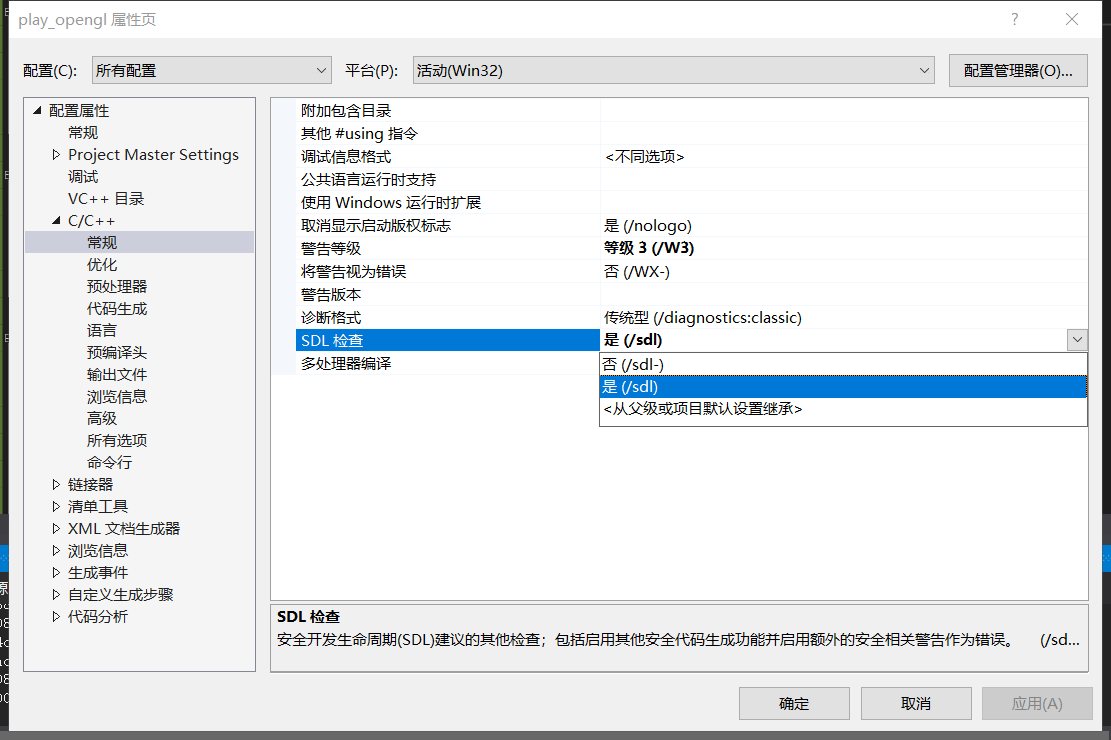Click the help question mark icon

click(1014, 19)
